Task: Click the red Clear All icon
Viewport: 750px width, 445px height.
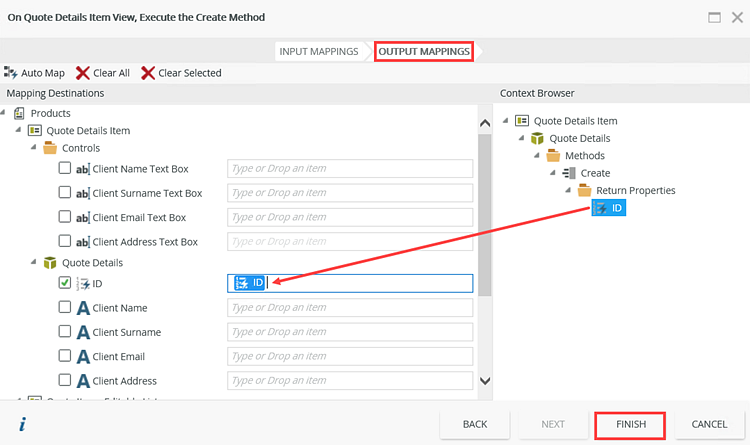Action: click(x=83, y=73)
